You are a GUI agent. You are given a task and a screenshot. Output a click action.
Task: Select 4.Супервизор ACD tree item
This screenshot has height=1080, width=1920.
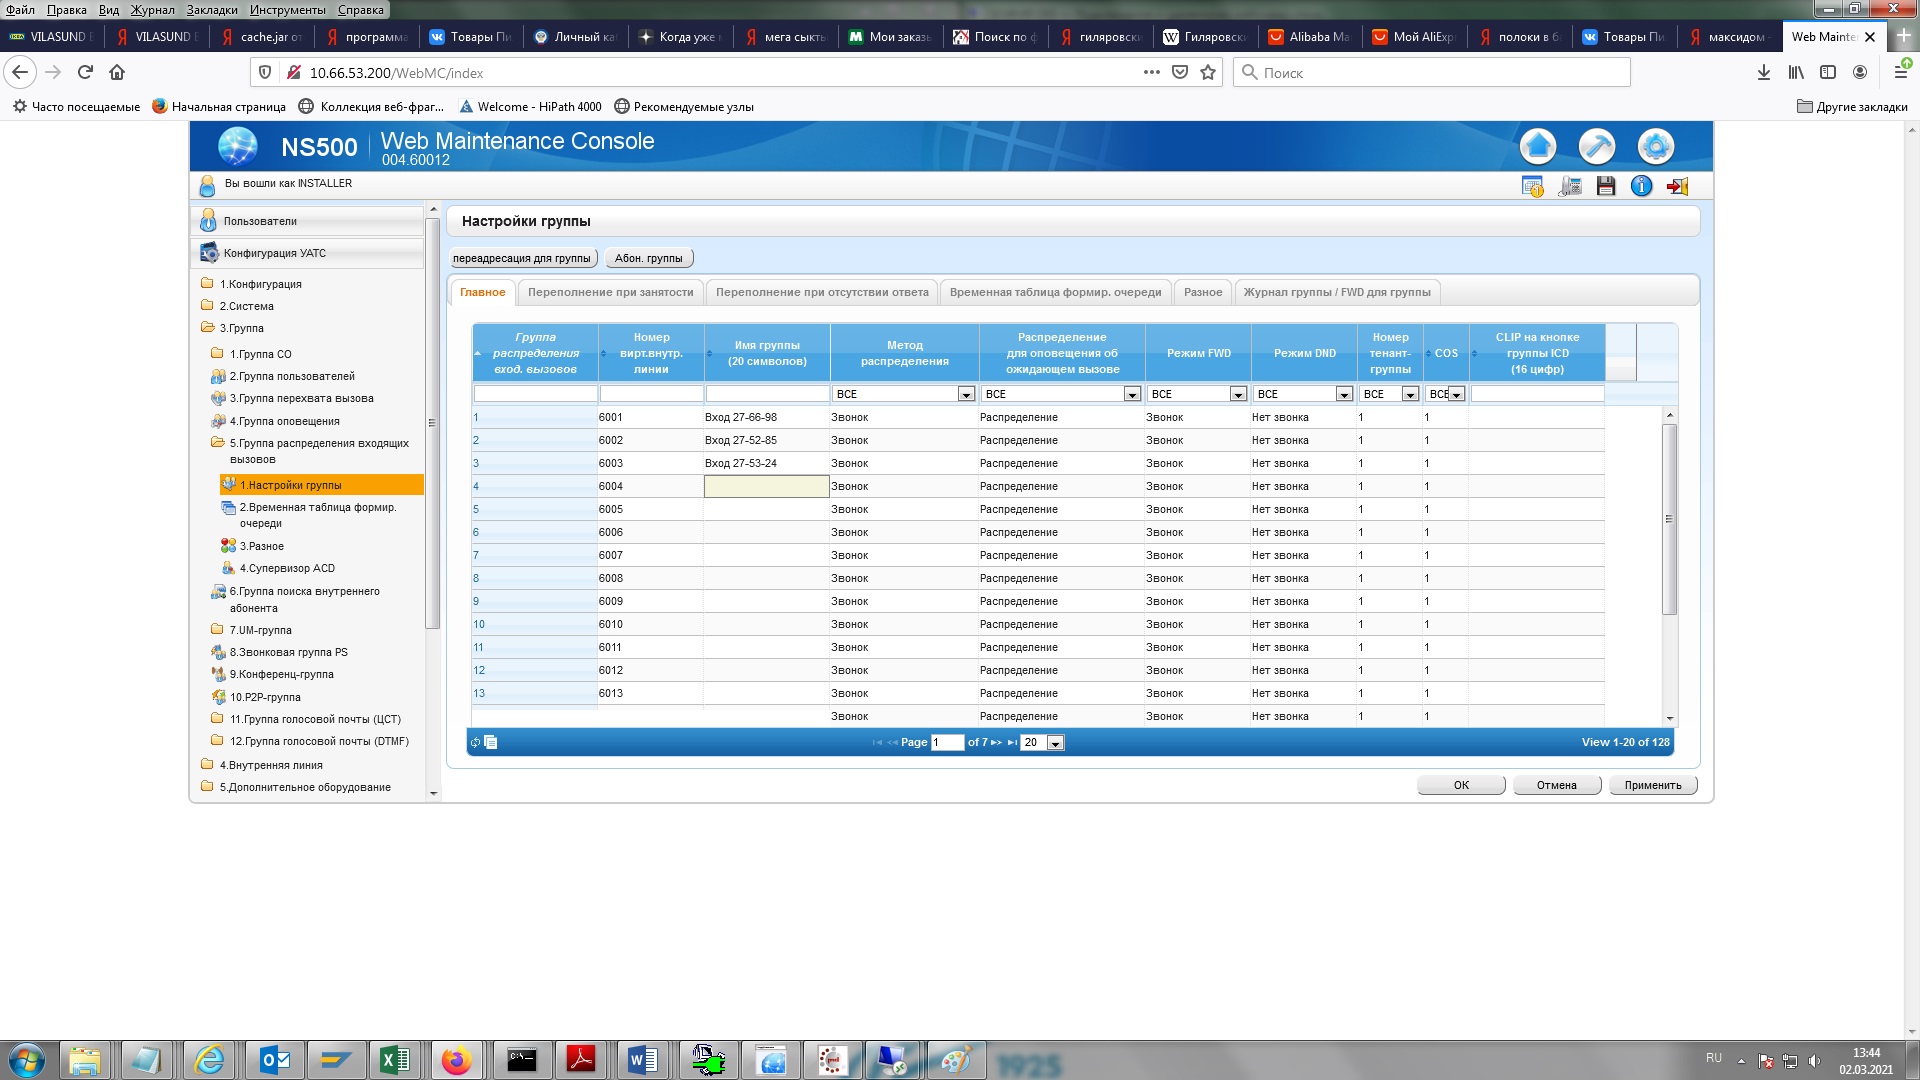tap(287, 568)
